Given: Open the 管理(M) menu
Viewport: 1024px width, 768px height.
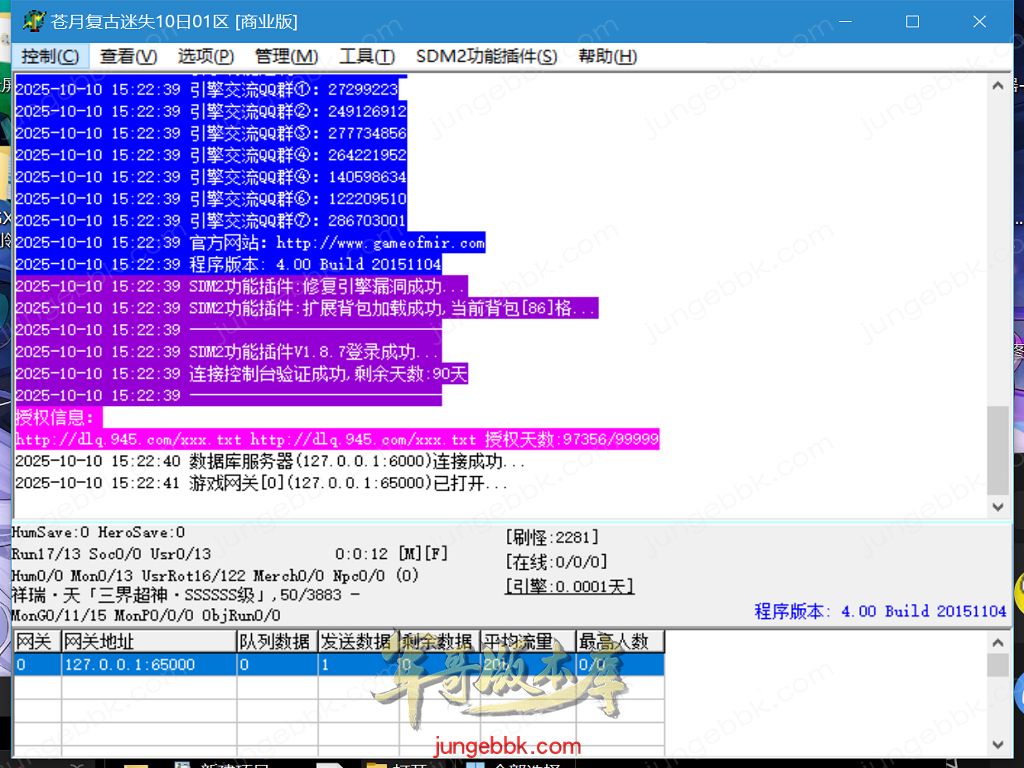Looking at the screenshot, I should click(x=285, y=57).
